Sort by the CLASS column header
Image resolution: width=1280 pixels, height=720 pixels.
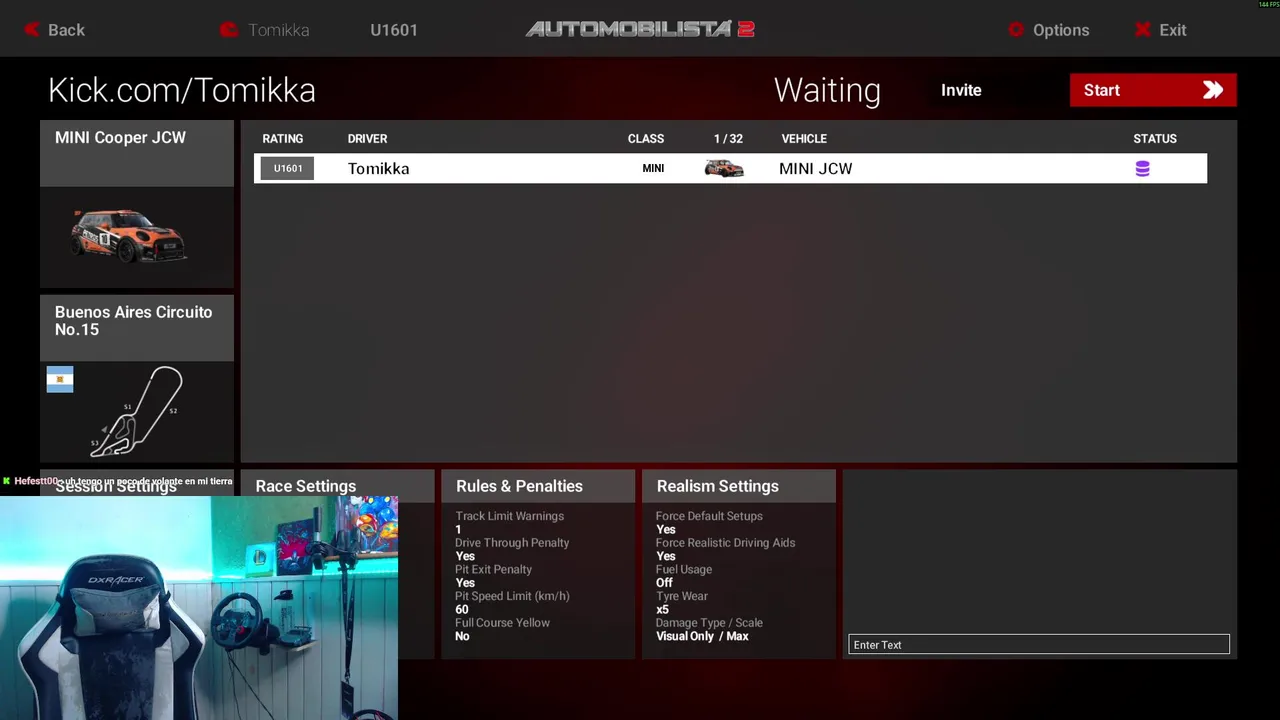646,139
